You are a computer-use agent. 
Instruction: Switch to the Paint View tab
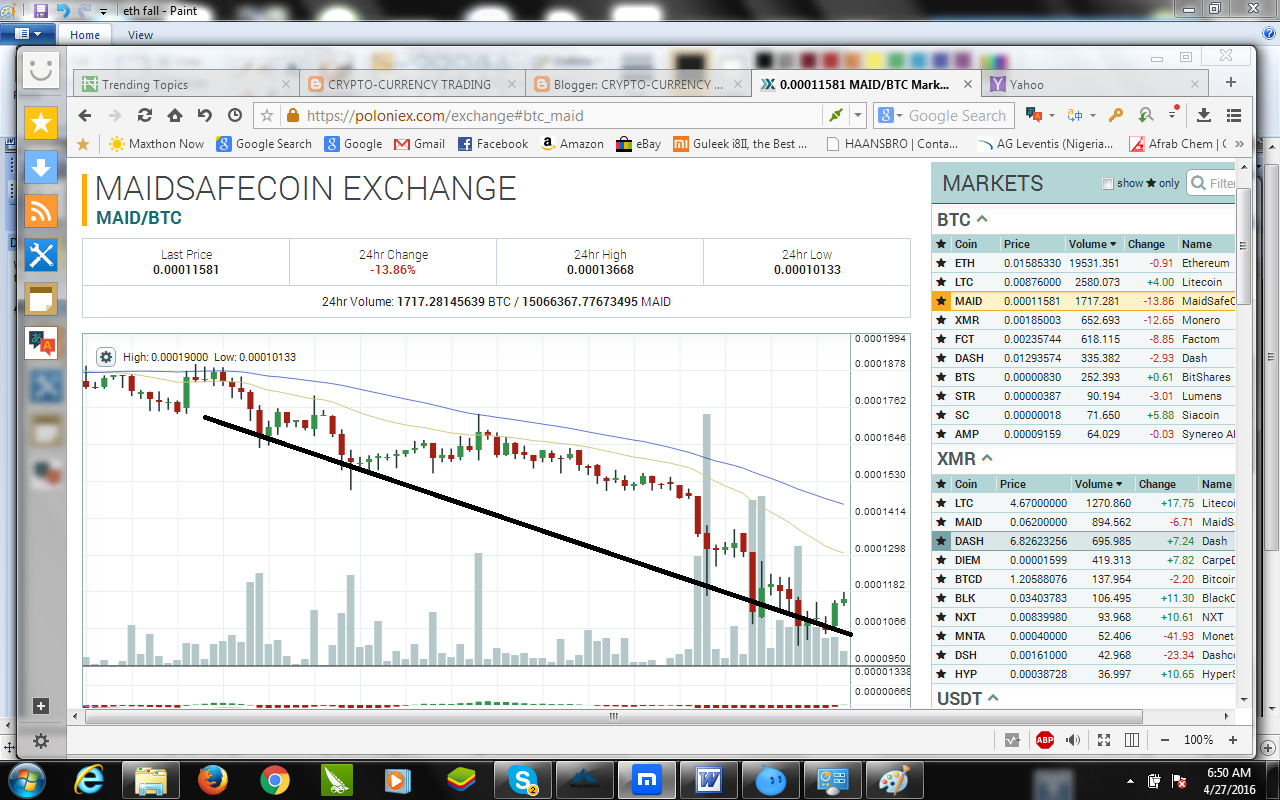[x=140, y=35]
